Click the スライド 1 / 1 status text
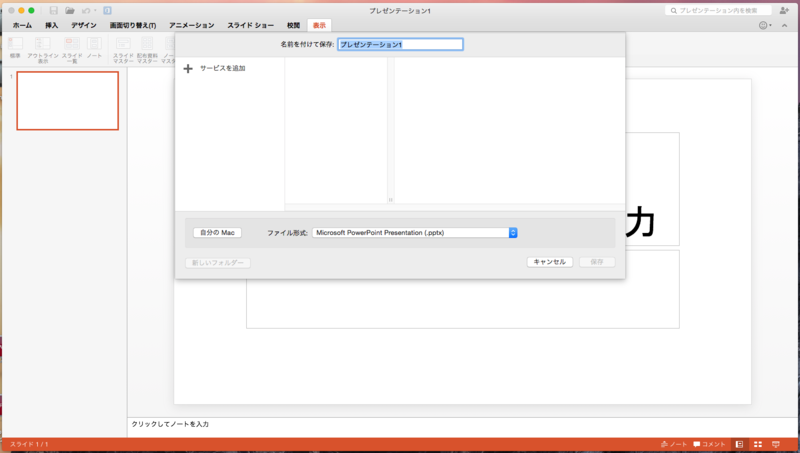The height and width of the screenshot is (453, 800). point(29,444)
